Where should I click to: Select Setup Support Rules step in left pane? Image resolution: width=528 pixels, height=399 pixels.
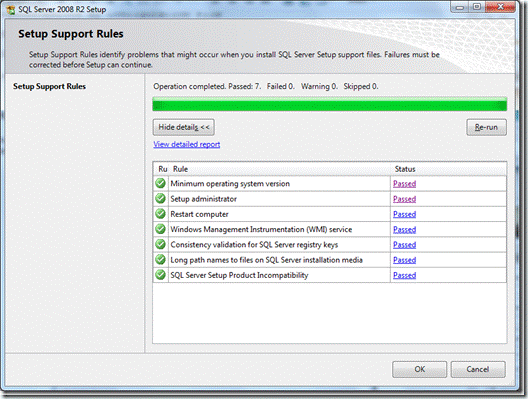(50, 87)
